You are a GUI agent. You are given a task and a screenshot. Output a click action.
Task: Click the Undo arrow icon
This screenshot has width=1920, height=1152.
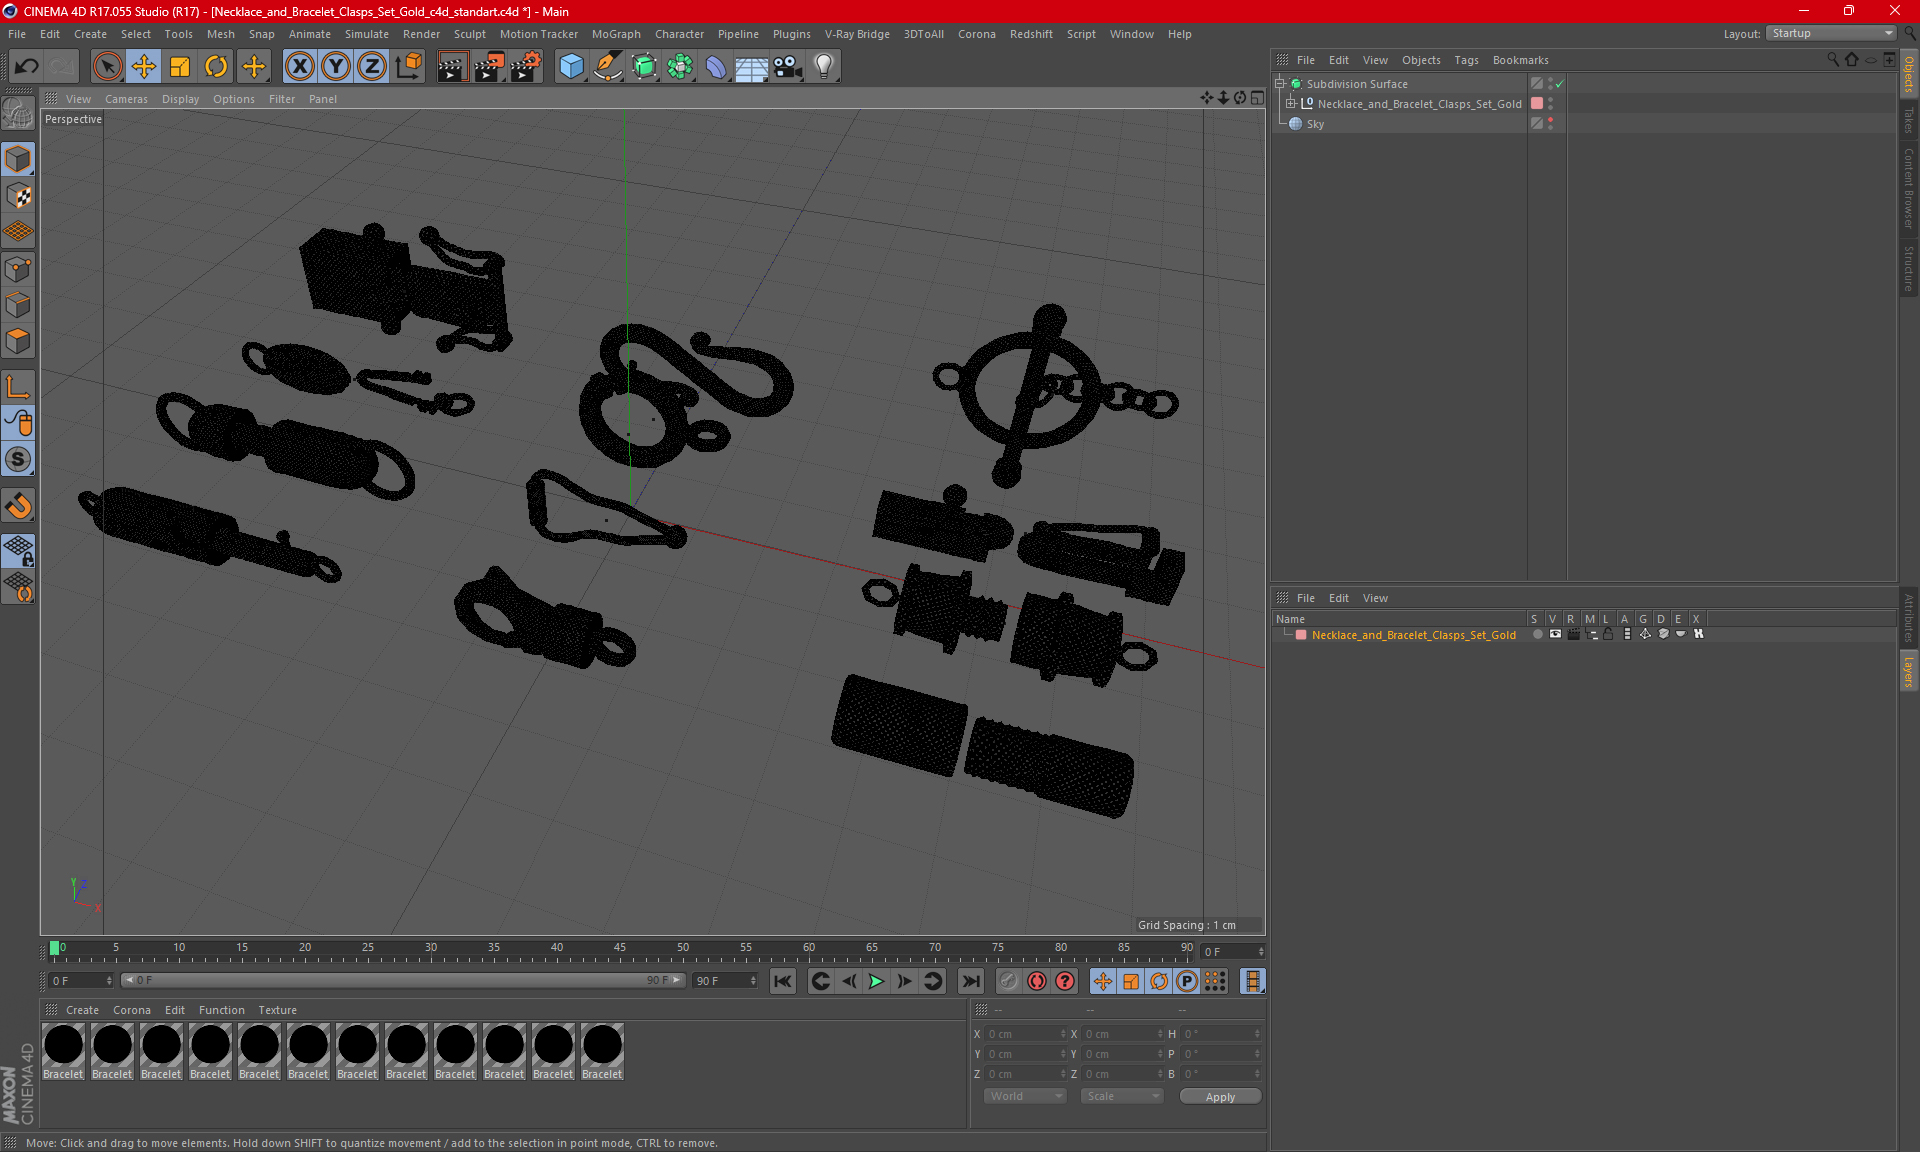tap(26, 67)
